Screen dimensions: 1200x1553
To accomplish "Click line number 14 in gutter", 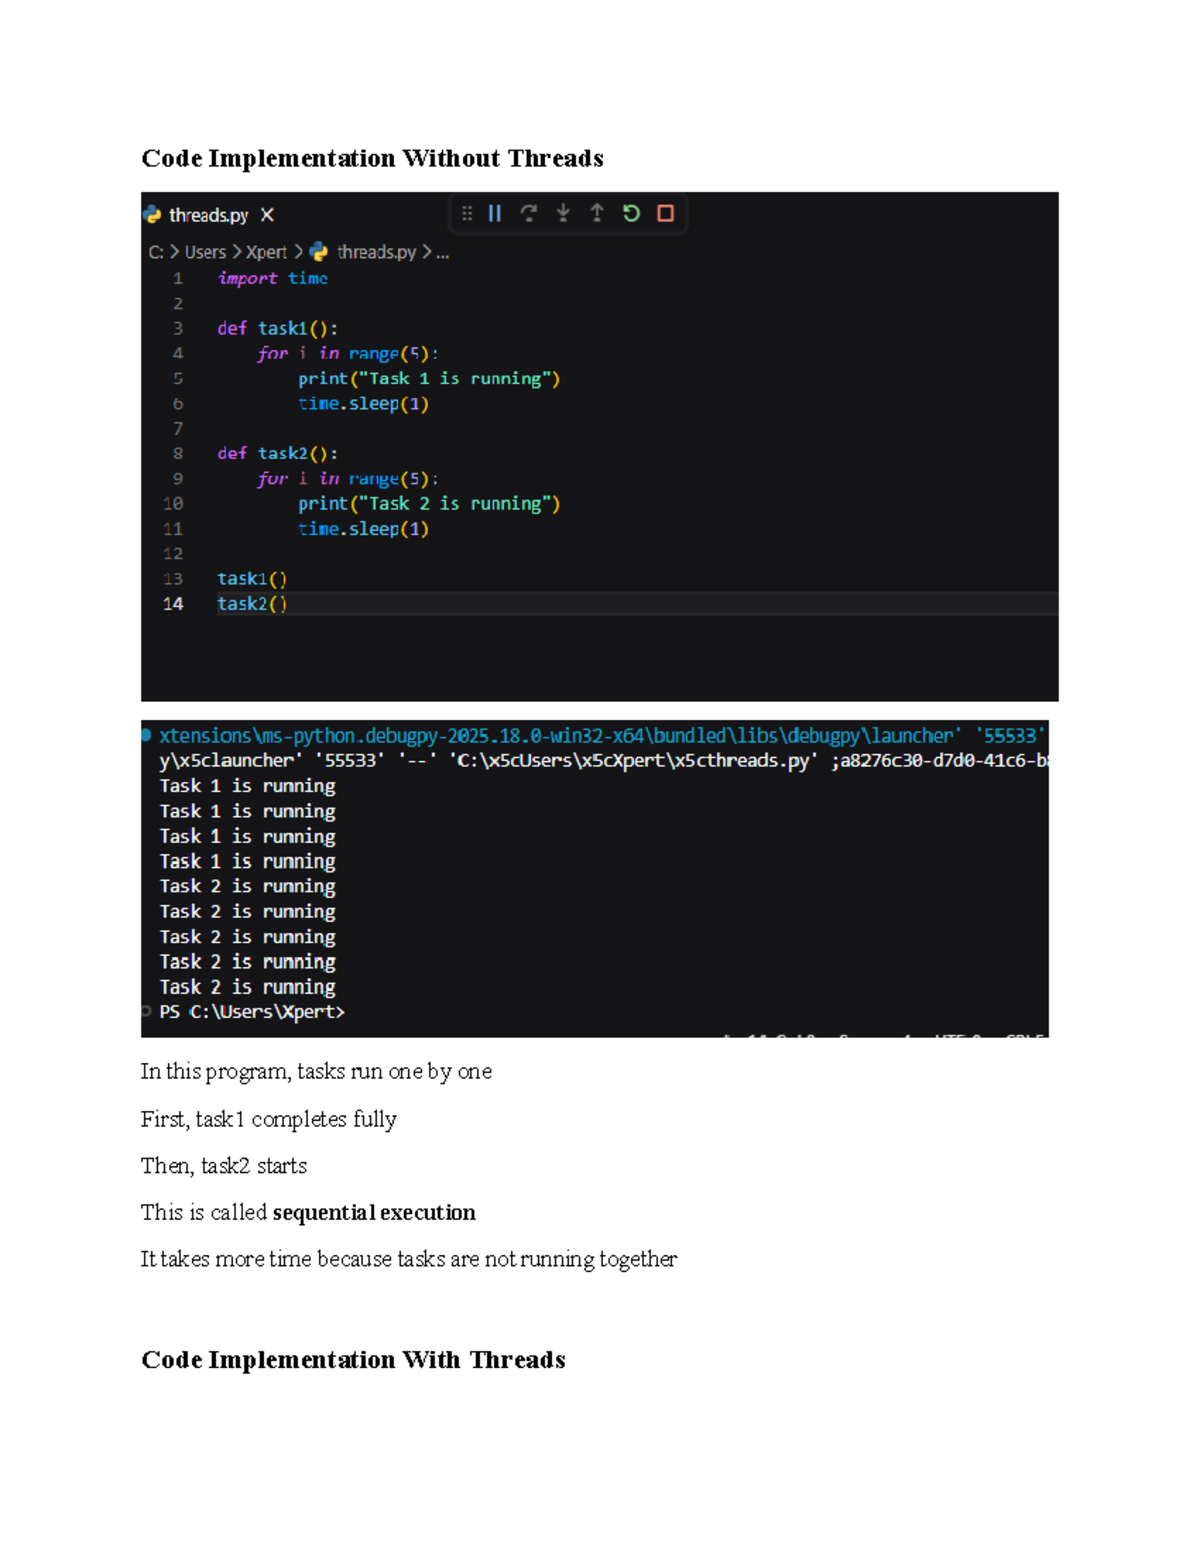I will (x=173, y=604).
